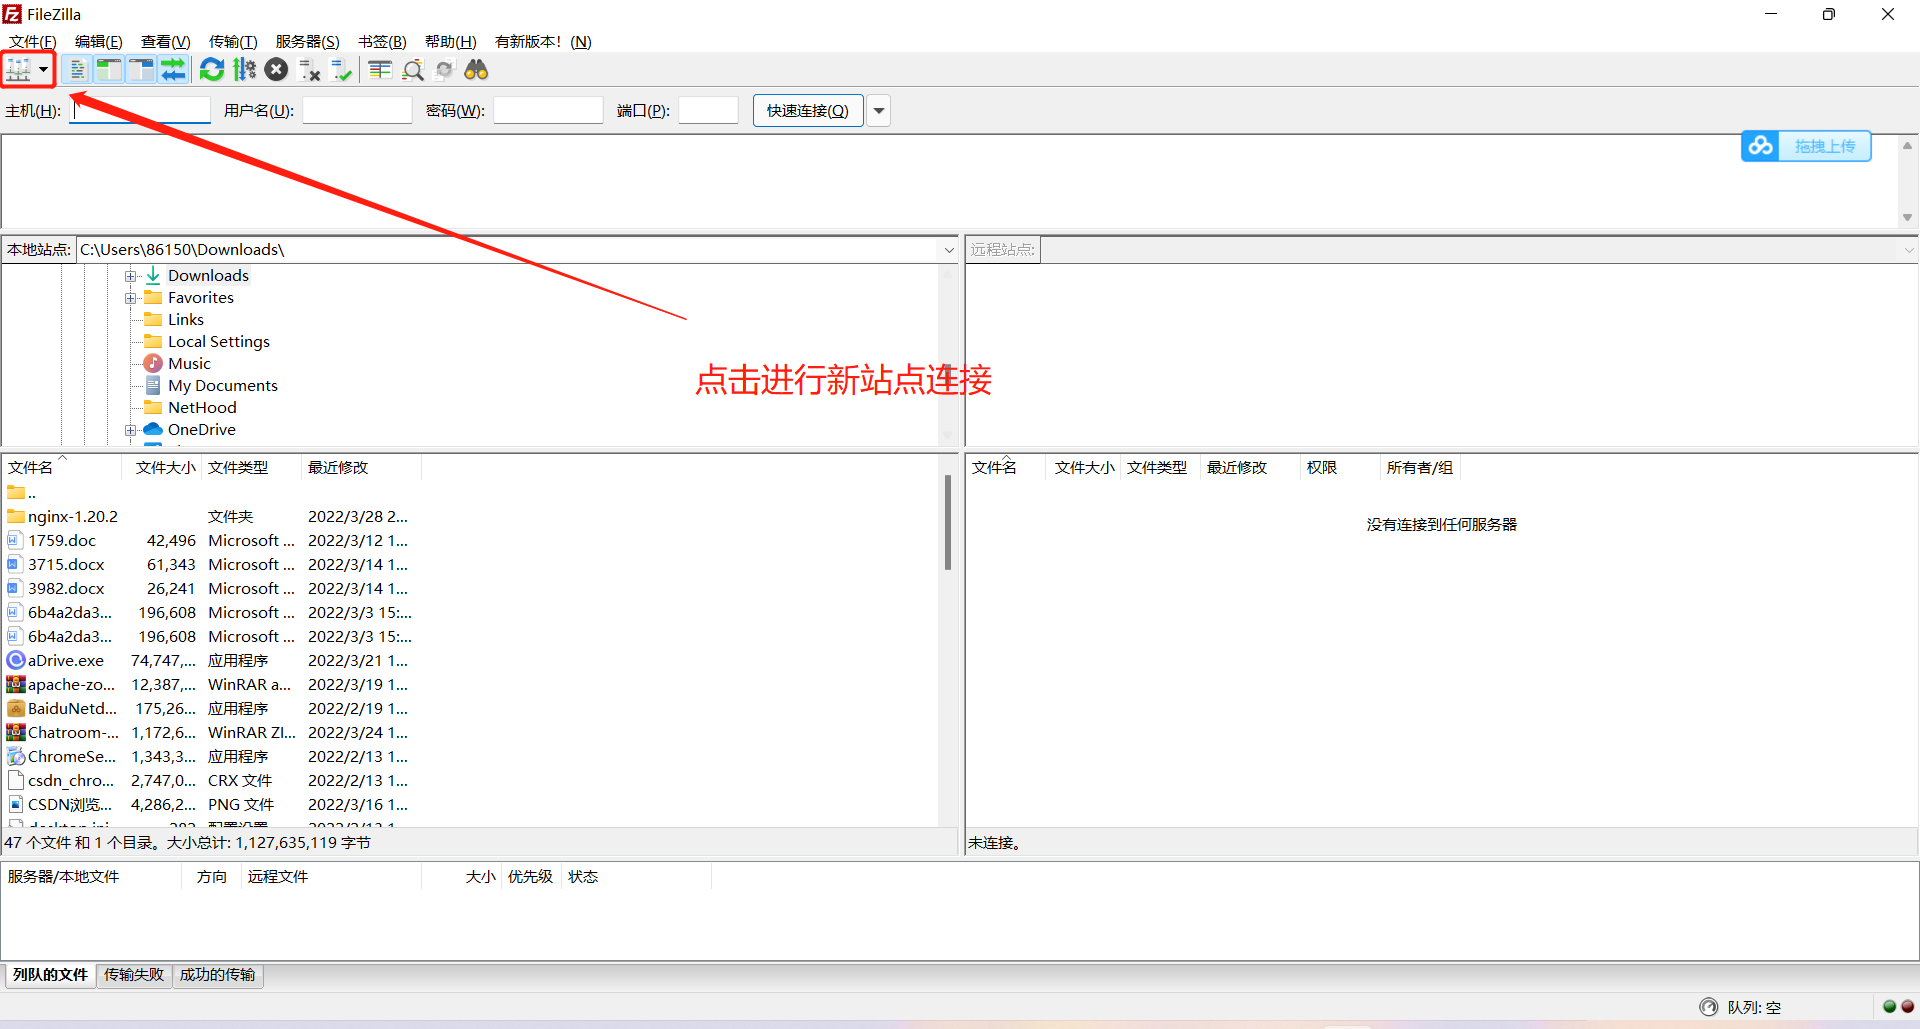Select the Local Settings folder
The image size is (1920, 1029).
219,342
